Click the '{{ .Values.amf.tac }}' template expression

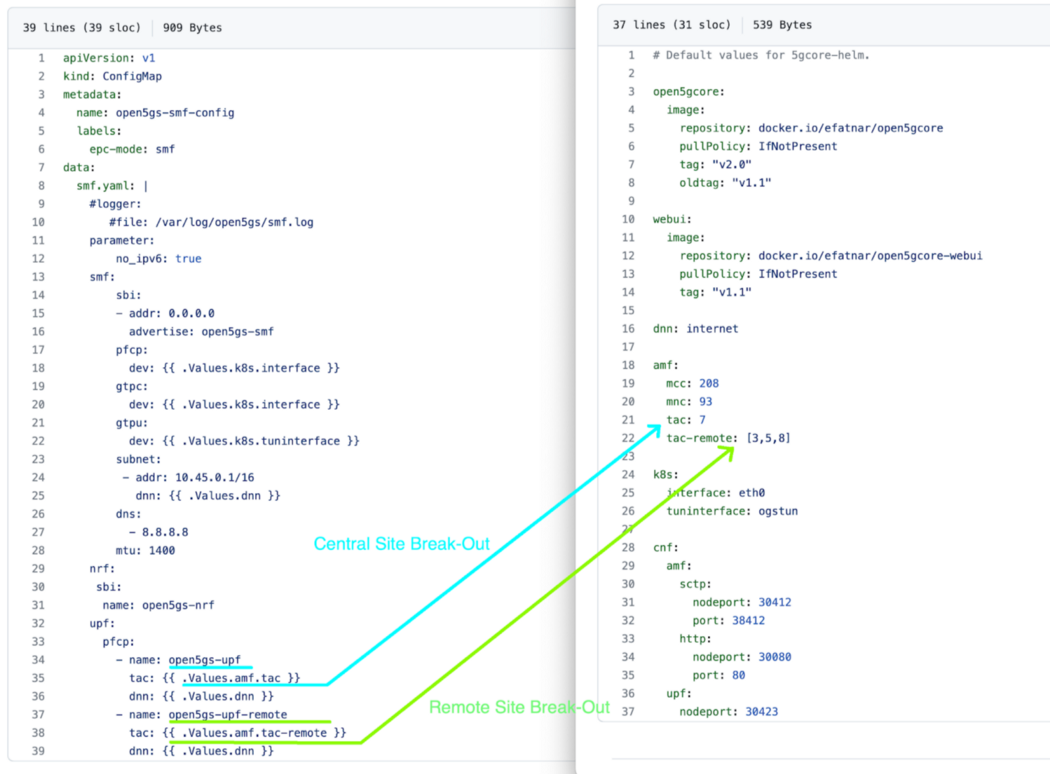pyautogui.click(x=235, y=678)
